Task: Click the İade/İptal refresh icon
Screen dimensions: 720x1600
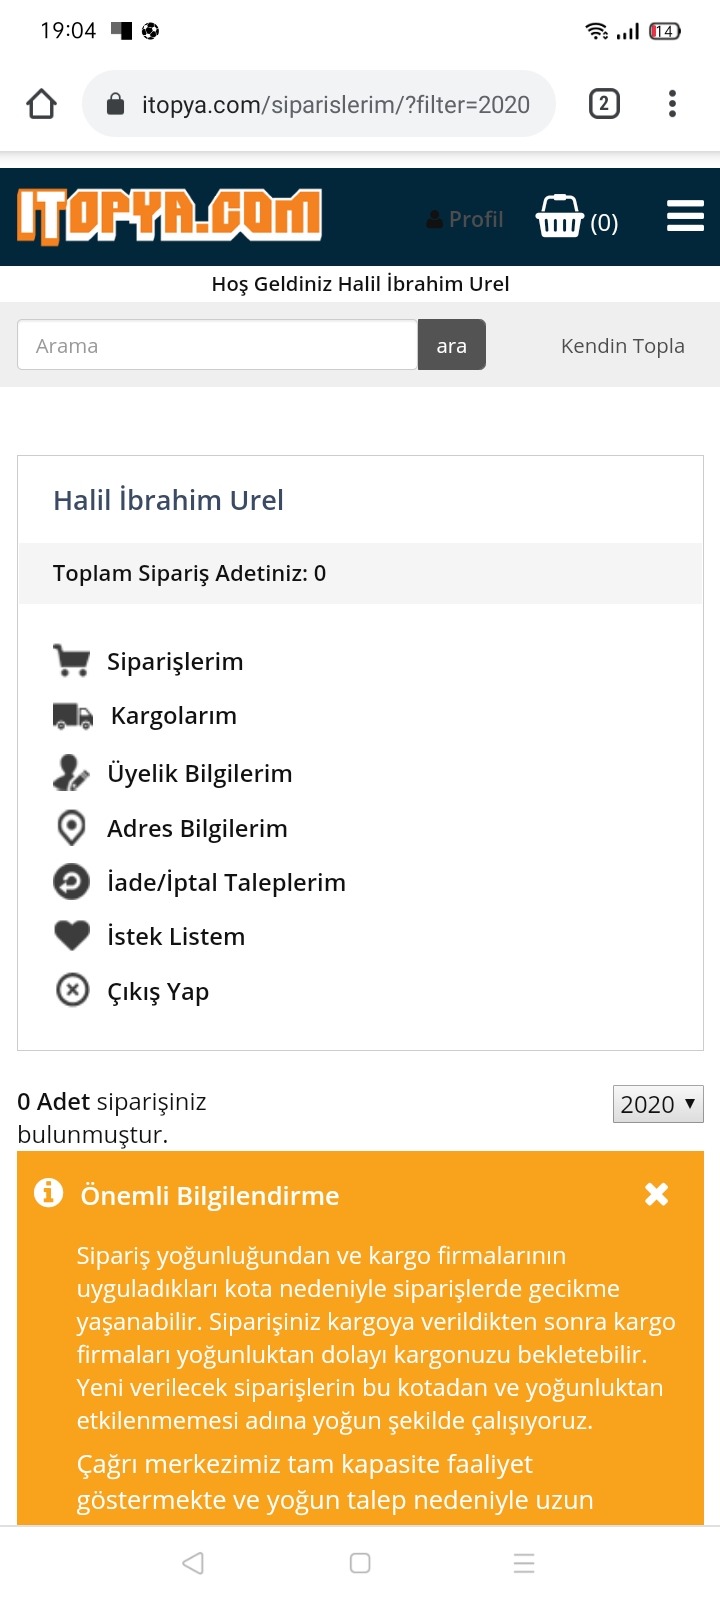Action: tap(71, 882)
